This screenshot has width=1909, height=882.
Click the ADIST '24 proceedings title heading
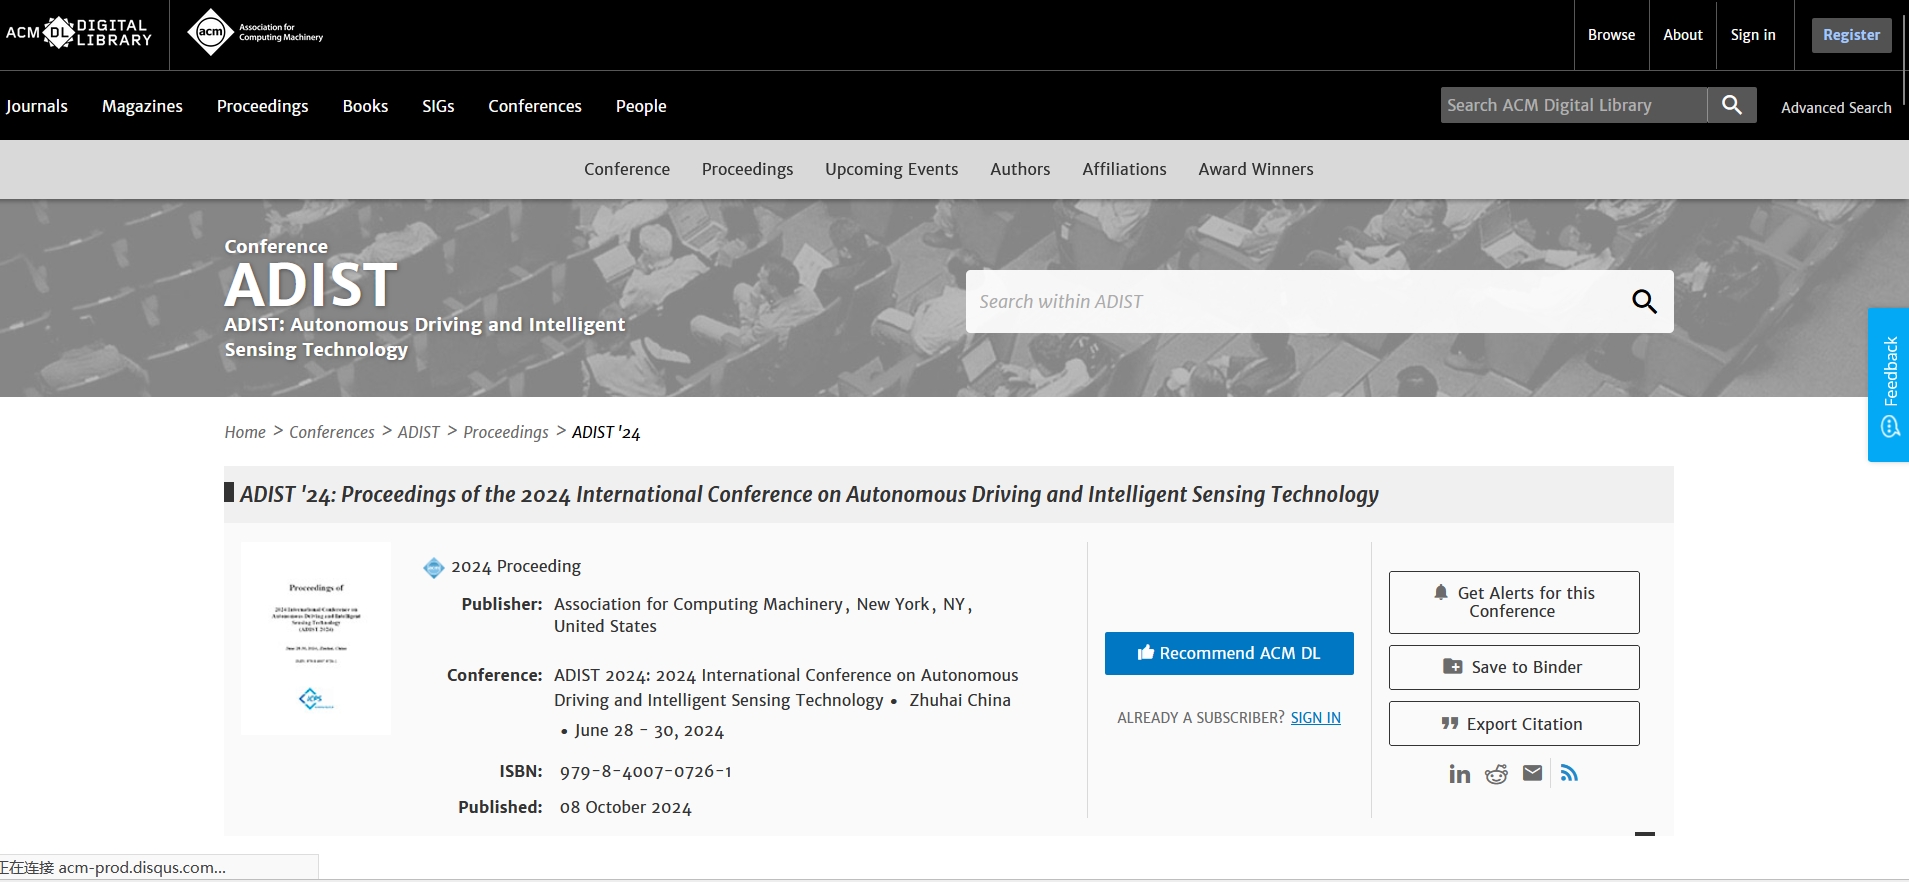(x=809, y=494)
